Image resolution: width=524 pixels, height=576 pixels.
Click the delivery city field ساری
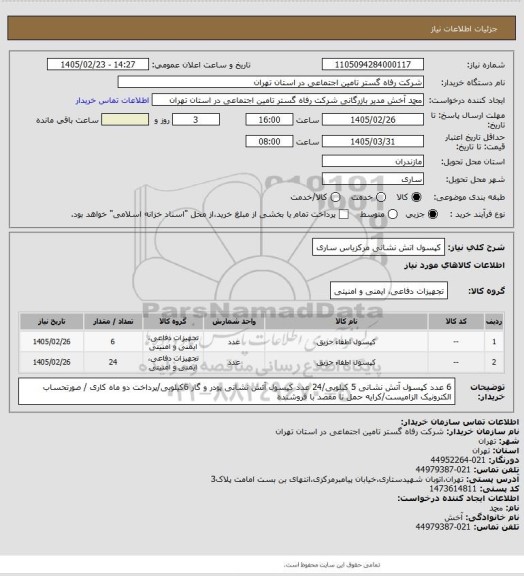tap(373, 179)
